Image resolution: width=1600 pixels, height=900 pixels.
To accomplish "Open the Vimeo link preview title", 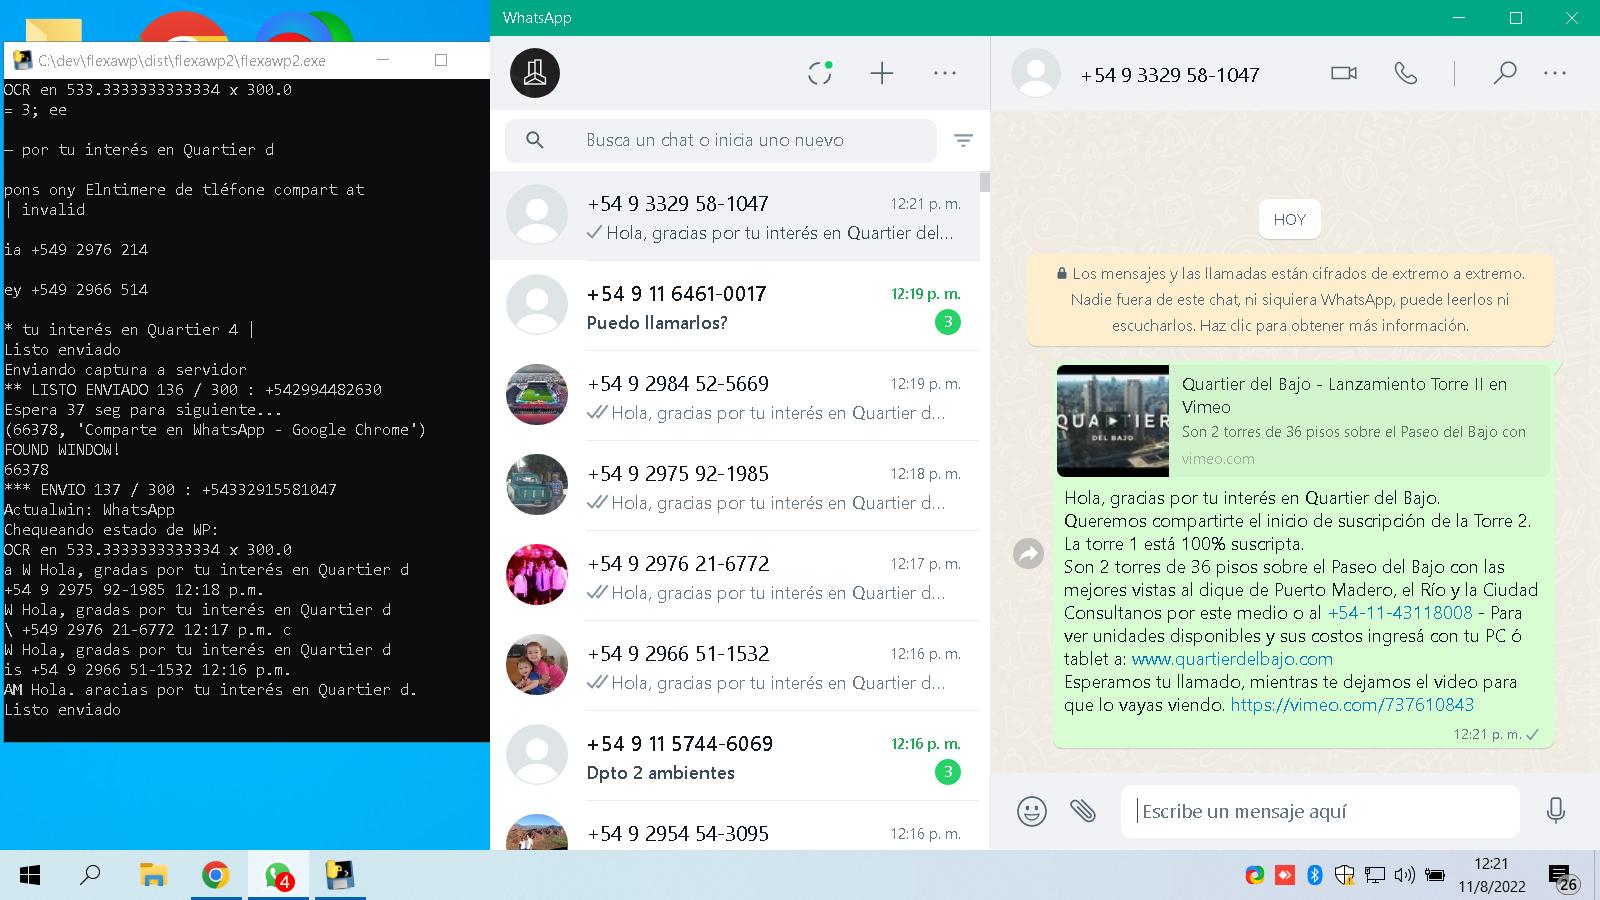I will tap(1344, 395).
